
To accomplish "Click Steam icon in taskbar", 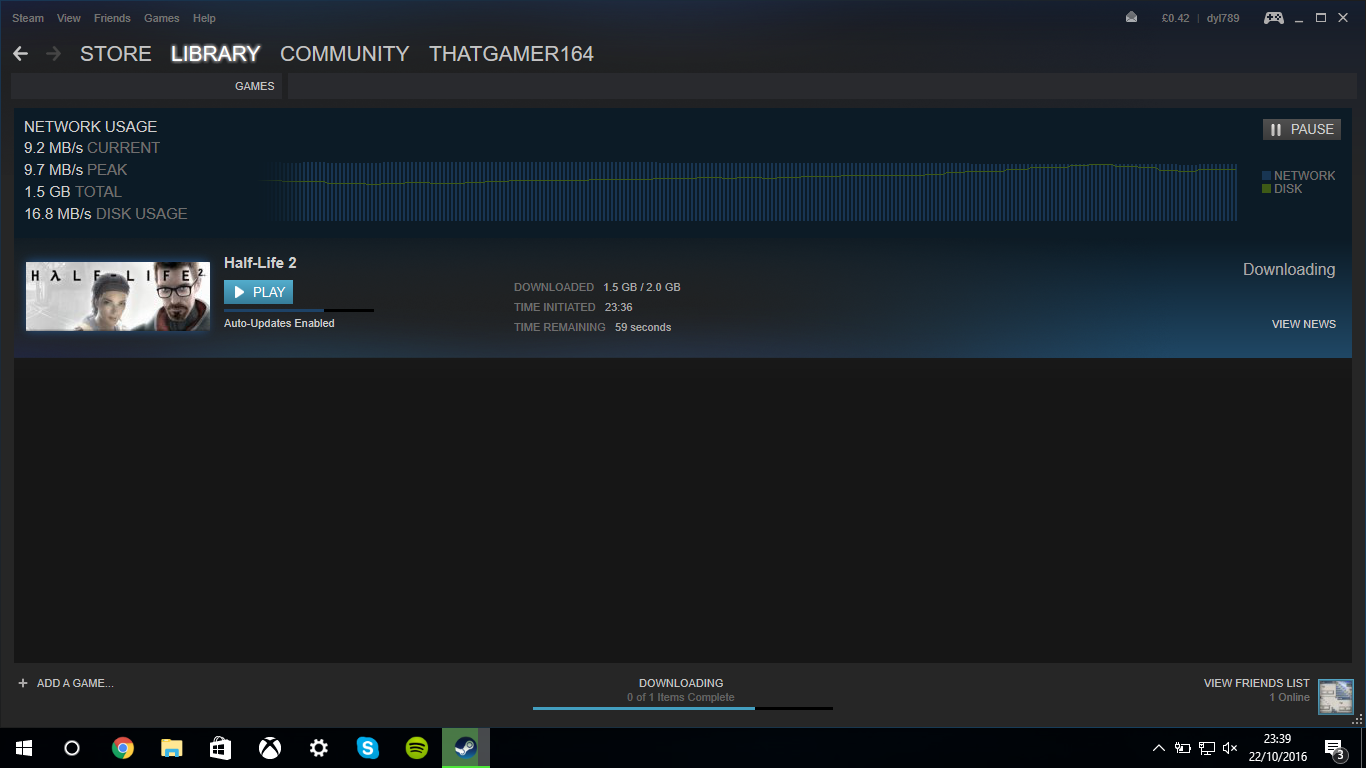I will 466,748.
